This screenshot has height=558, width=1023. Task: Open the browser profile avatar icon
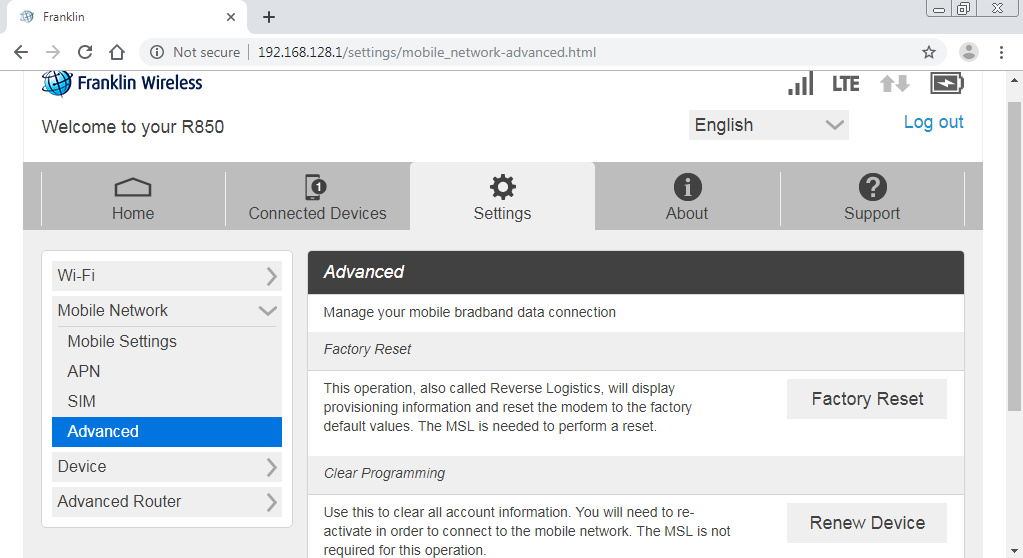(x=969, y=52)
